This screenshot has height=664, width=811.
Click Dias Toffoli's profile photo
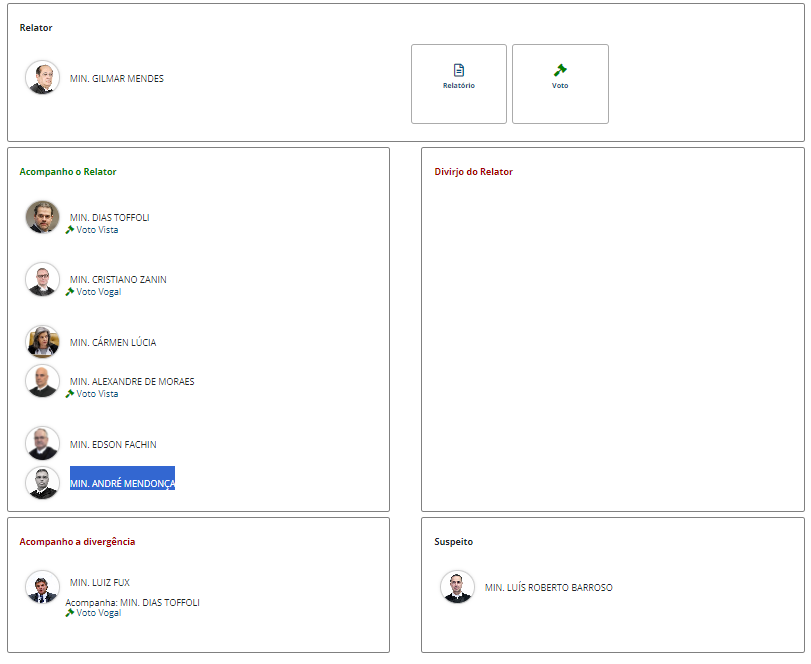(x=42, y=217)
